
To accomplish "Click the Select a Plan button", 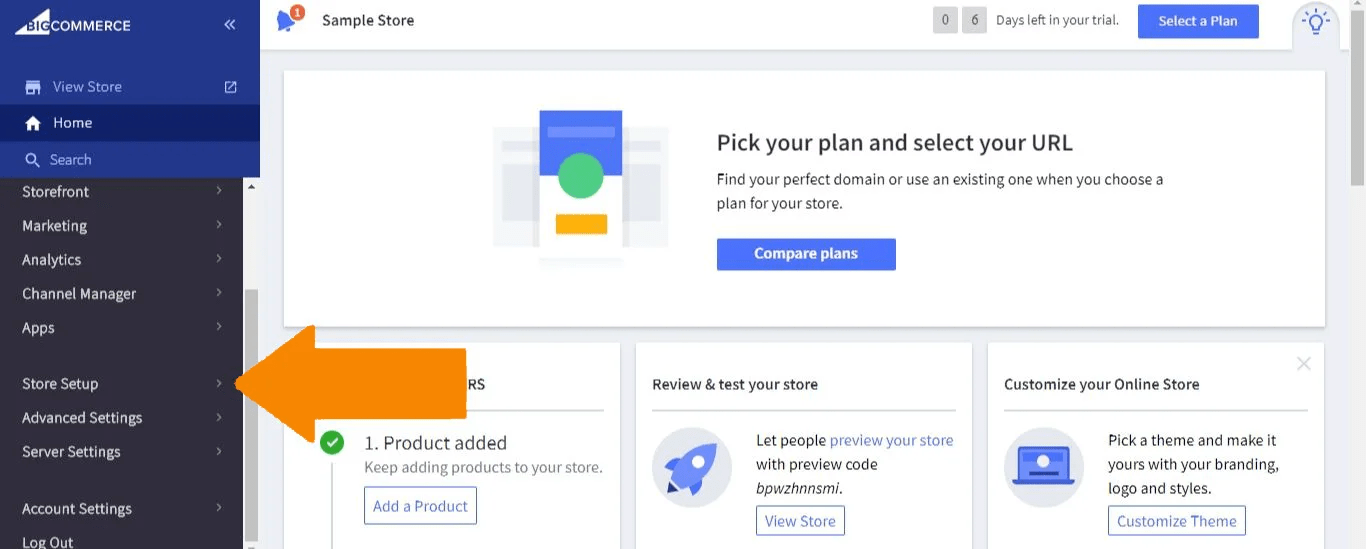I will 1197,21.
